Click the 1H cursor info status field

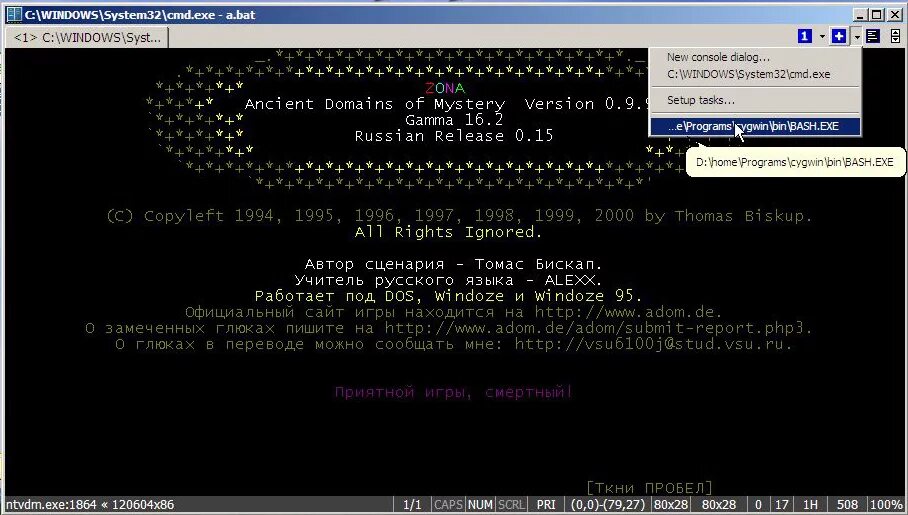click(810, 505)
